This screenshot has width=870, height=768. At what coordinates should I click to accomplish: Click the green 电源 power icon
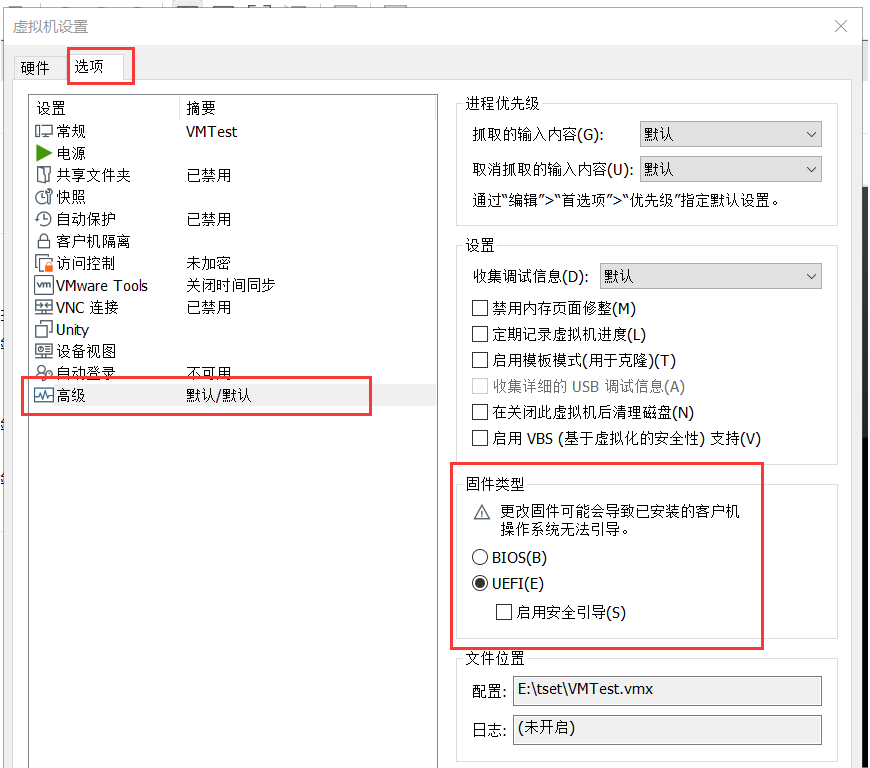tap(44, 153)
